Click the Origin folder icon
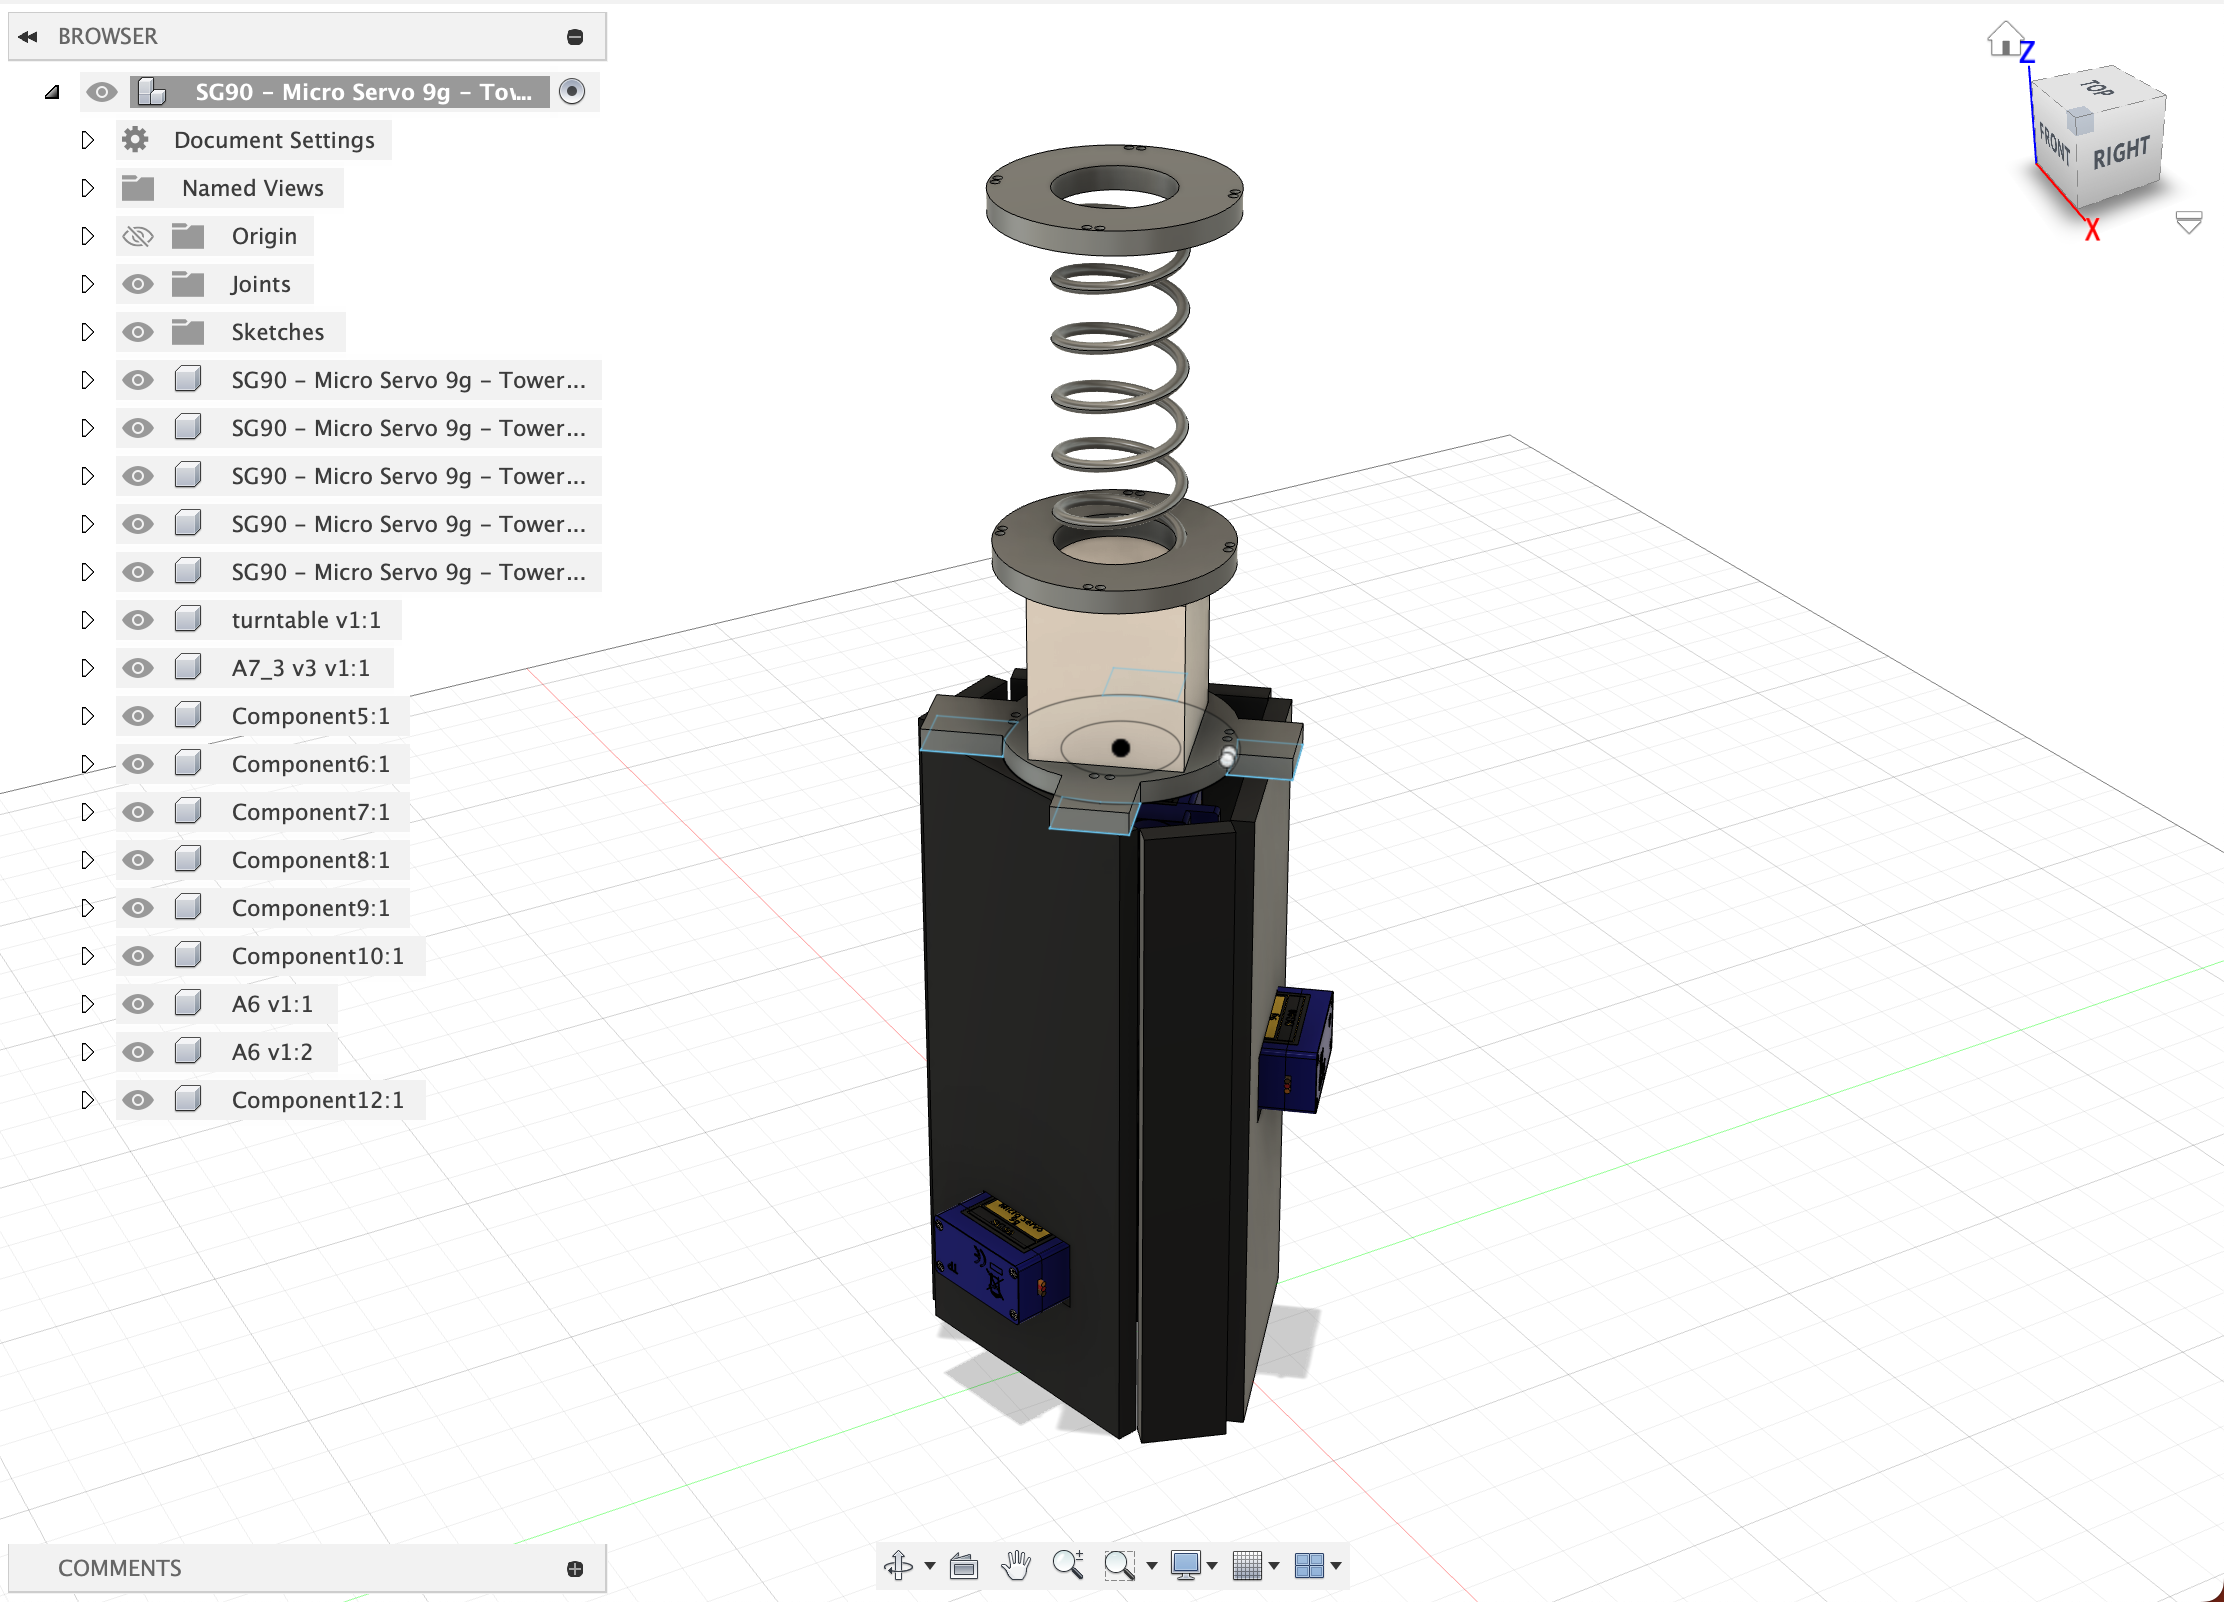 click(x=188, y=236)
